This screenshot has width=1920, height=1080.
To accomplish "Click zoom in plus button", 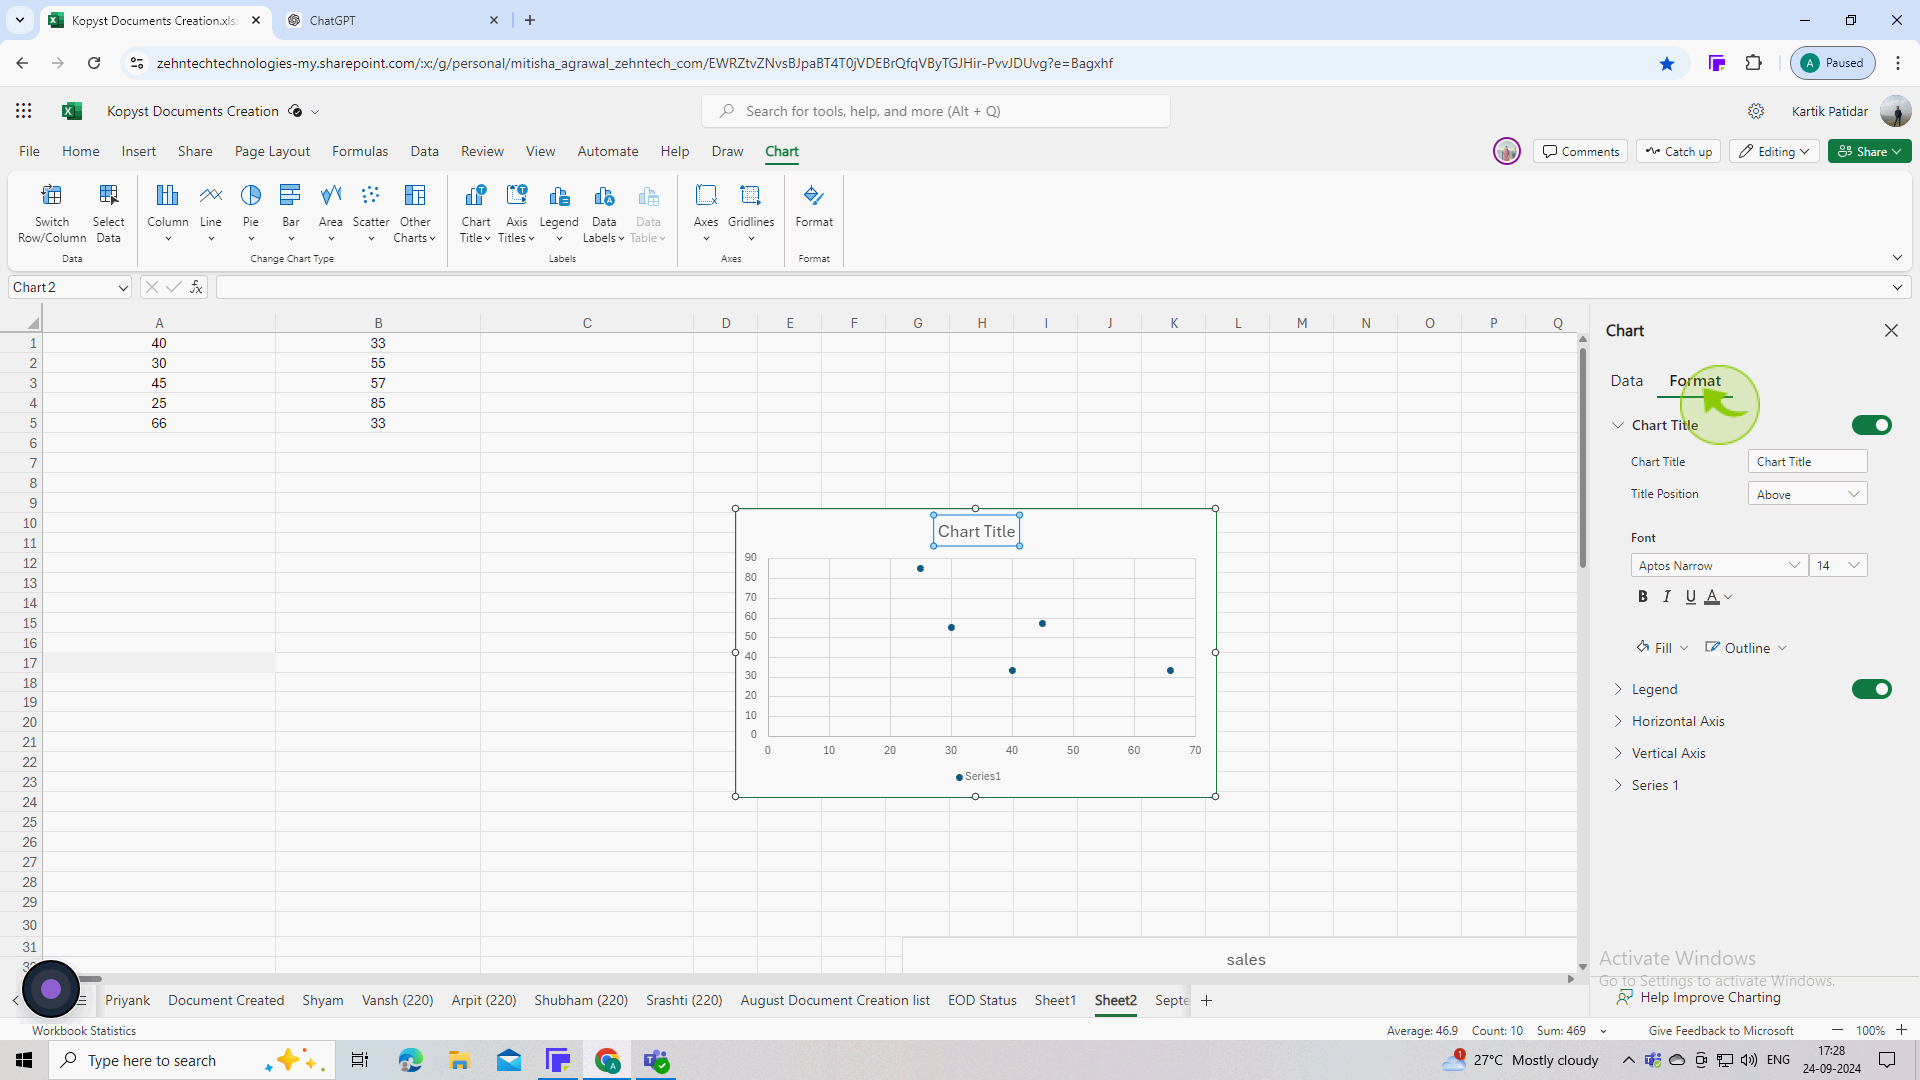I will point(1901,1030).
